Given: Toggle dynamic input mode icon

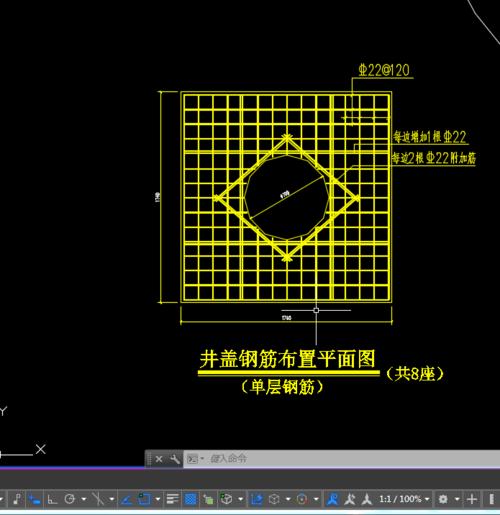Looking at the screenshot, I should point(34,499).
